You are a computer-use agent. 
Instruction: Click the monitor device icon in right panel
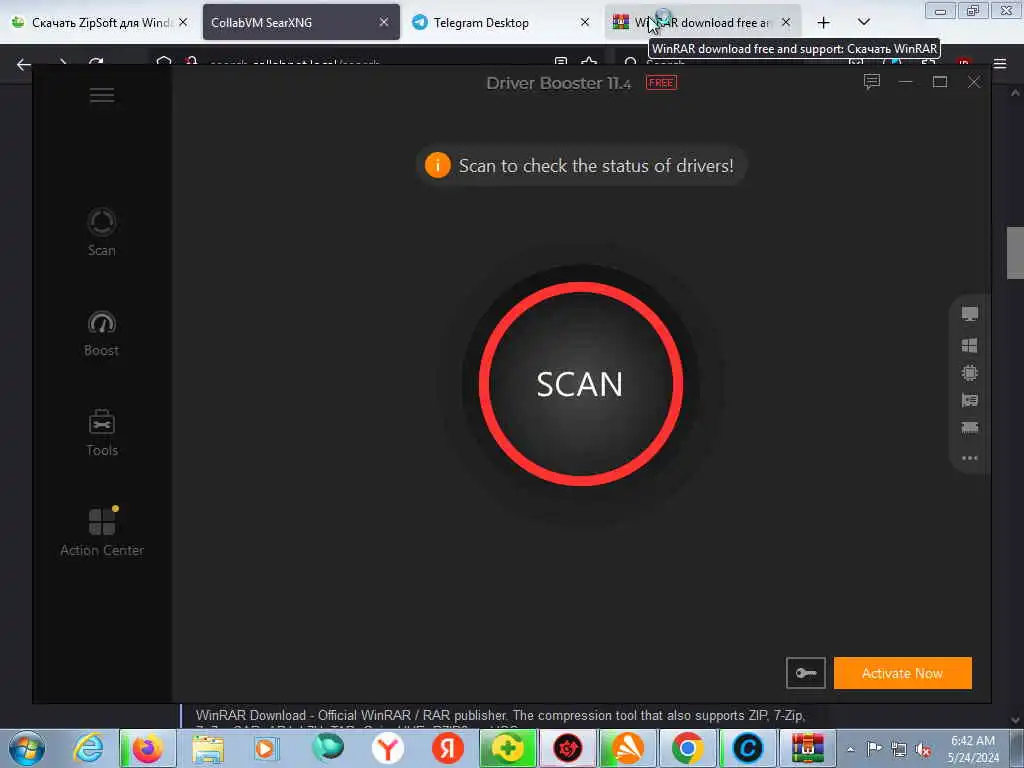[x=970, y=314]
